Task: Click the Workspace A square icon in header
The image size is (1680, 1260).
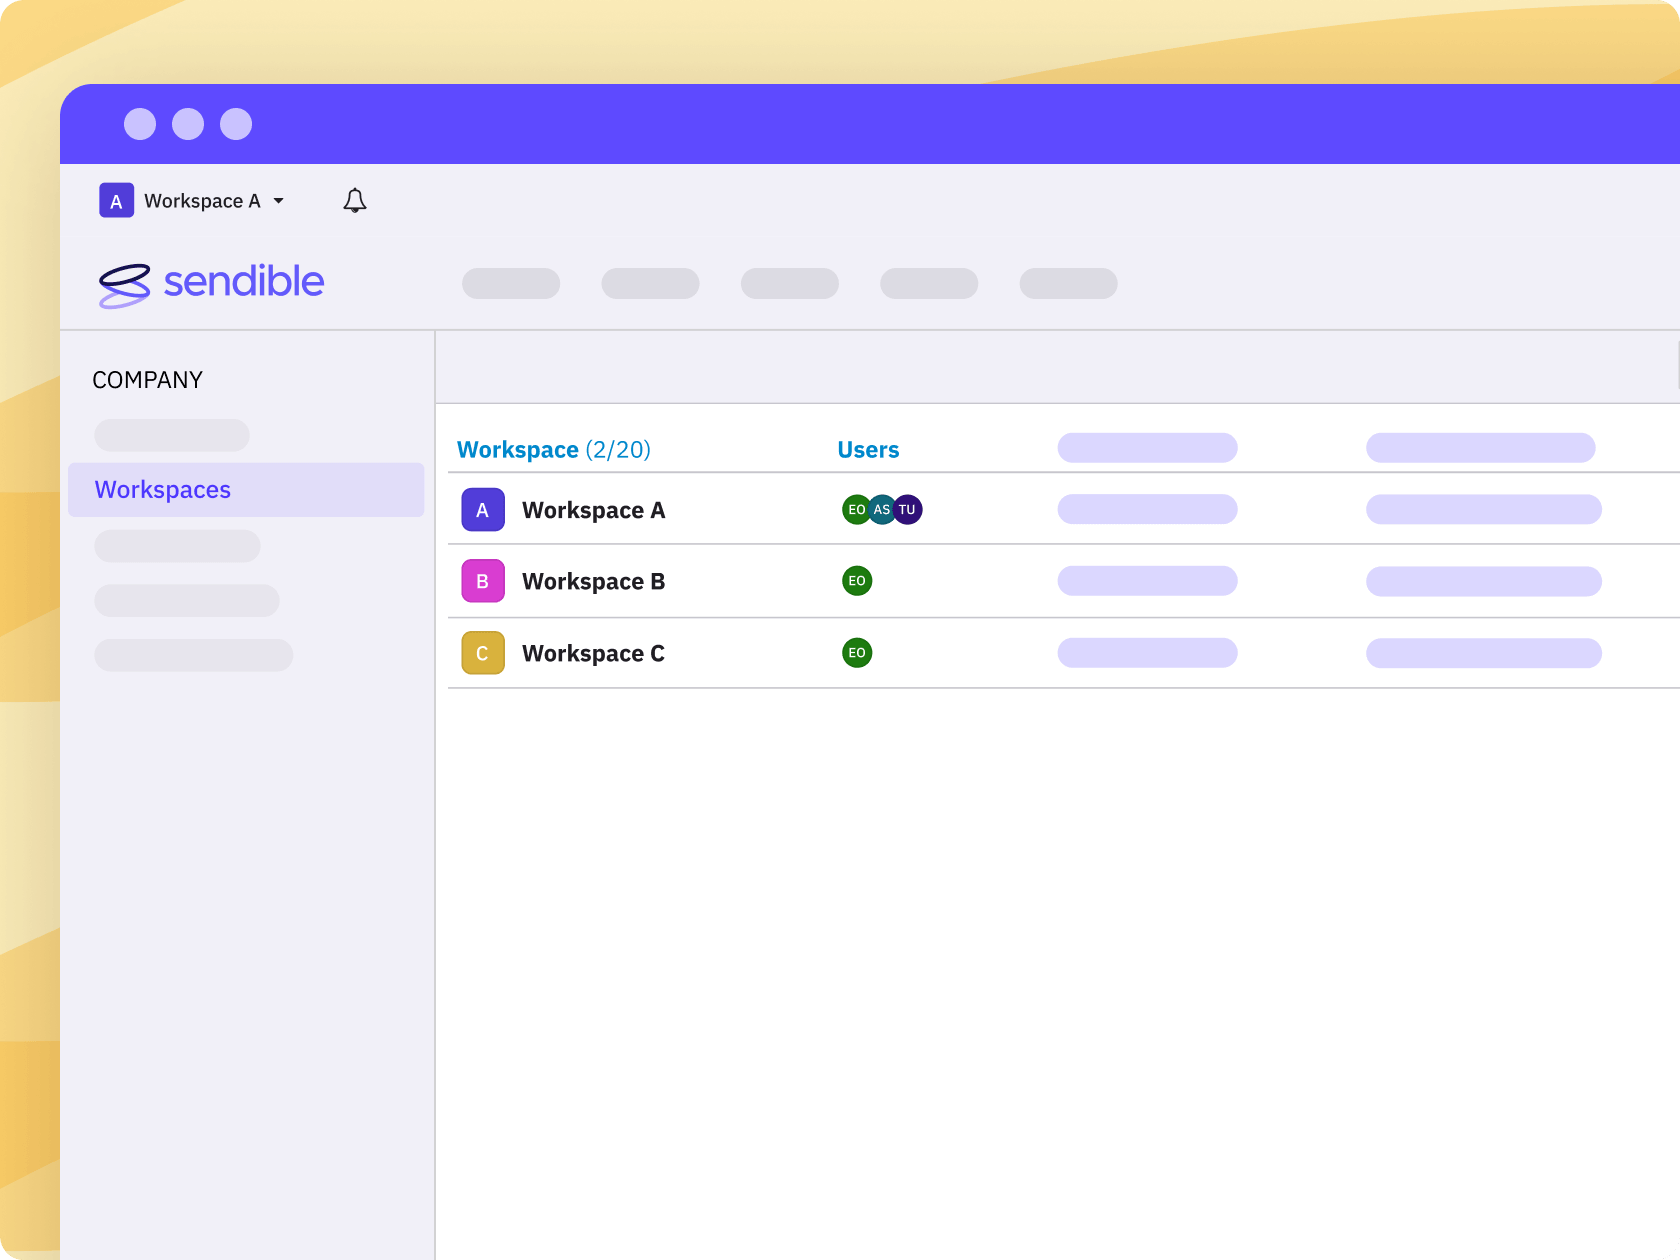Action: click(116, 201)
